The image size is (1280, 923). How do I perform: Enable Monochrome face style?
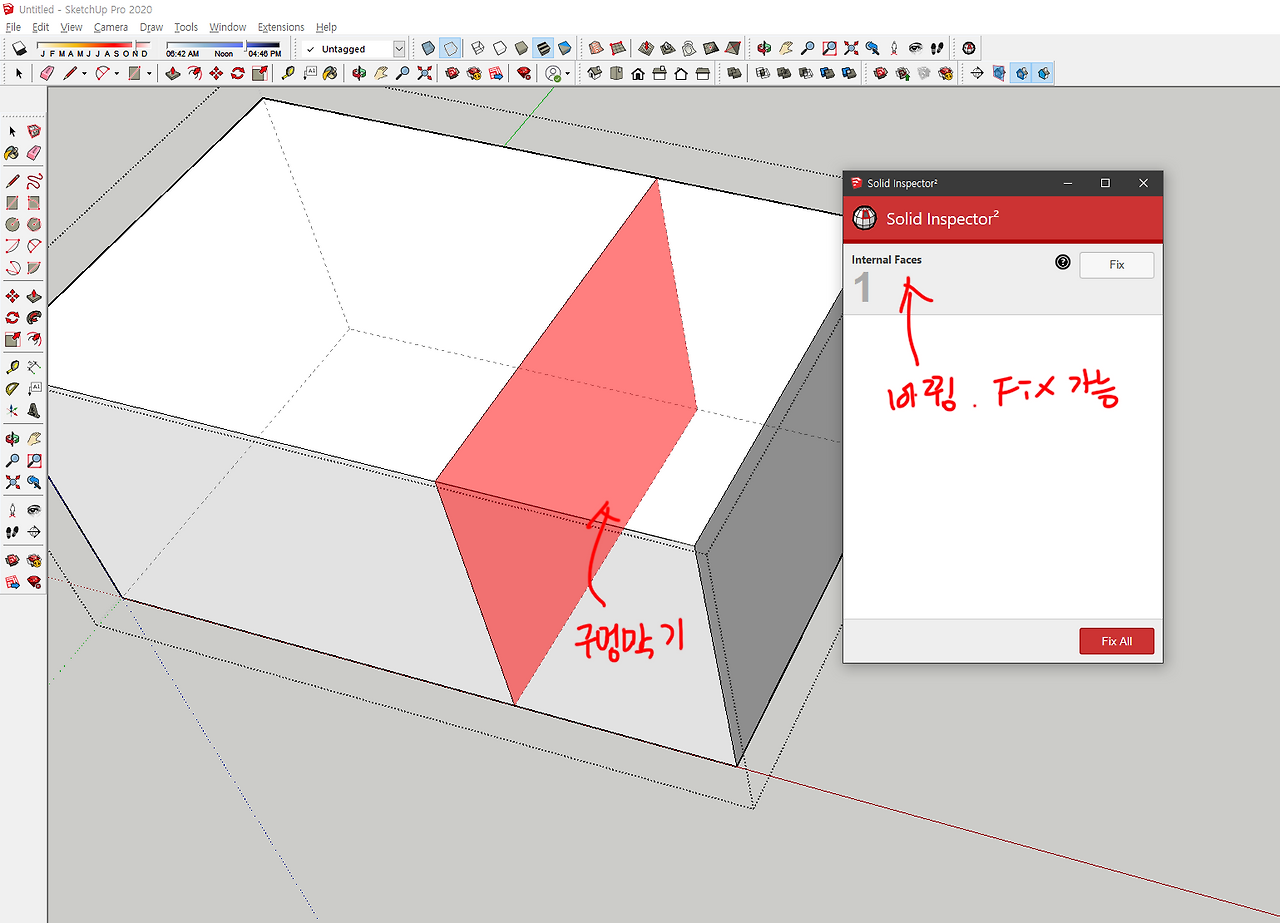563,47
